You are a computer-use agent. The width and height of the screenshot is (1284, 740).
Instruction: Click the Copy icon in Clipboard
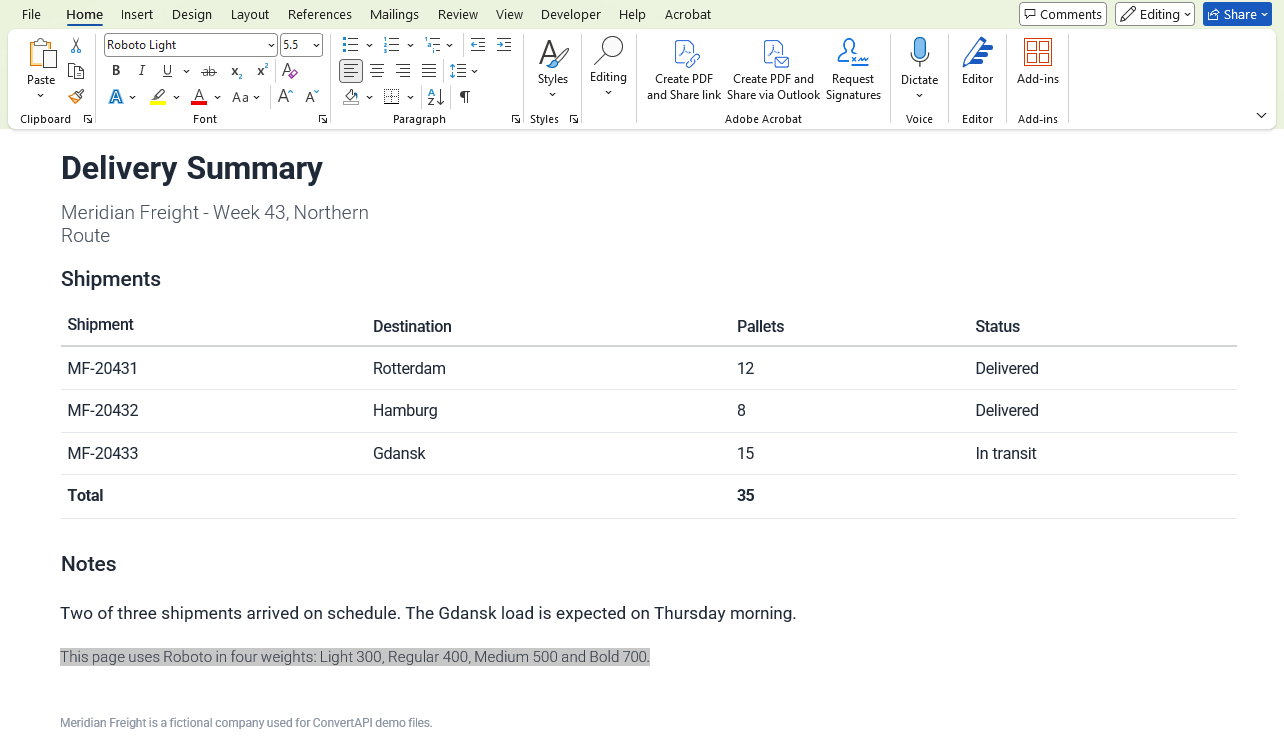click(76, 71)
